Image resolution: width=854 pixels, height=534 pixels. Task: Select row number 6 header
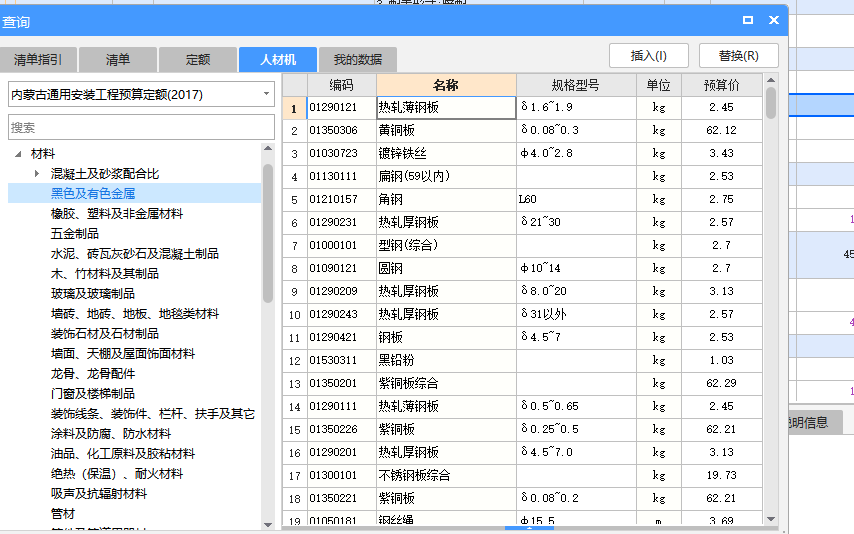click(x=295, y=223)
